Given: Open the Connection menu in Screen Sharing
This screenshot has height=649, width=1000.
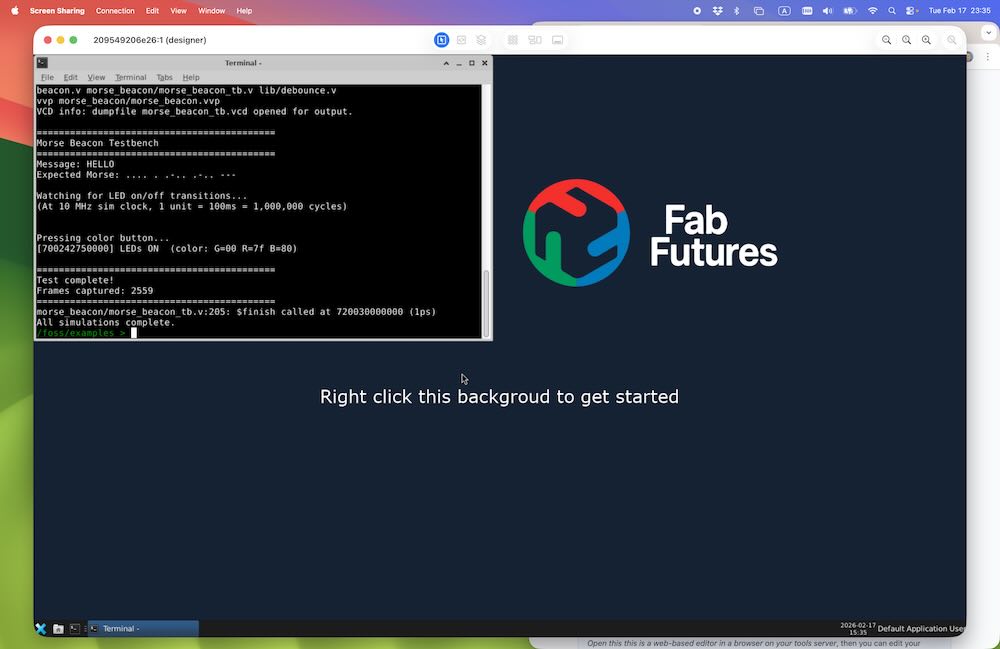Looking at the screenshot, I should coord(115,11).
